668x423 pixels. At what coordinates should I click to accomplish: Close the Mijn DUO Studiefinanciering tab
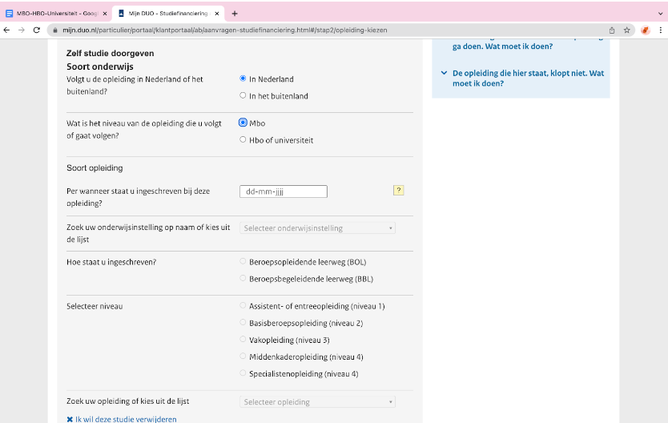pyautogui.click(x=217, y=13)
